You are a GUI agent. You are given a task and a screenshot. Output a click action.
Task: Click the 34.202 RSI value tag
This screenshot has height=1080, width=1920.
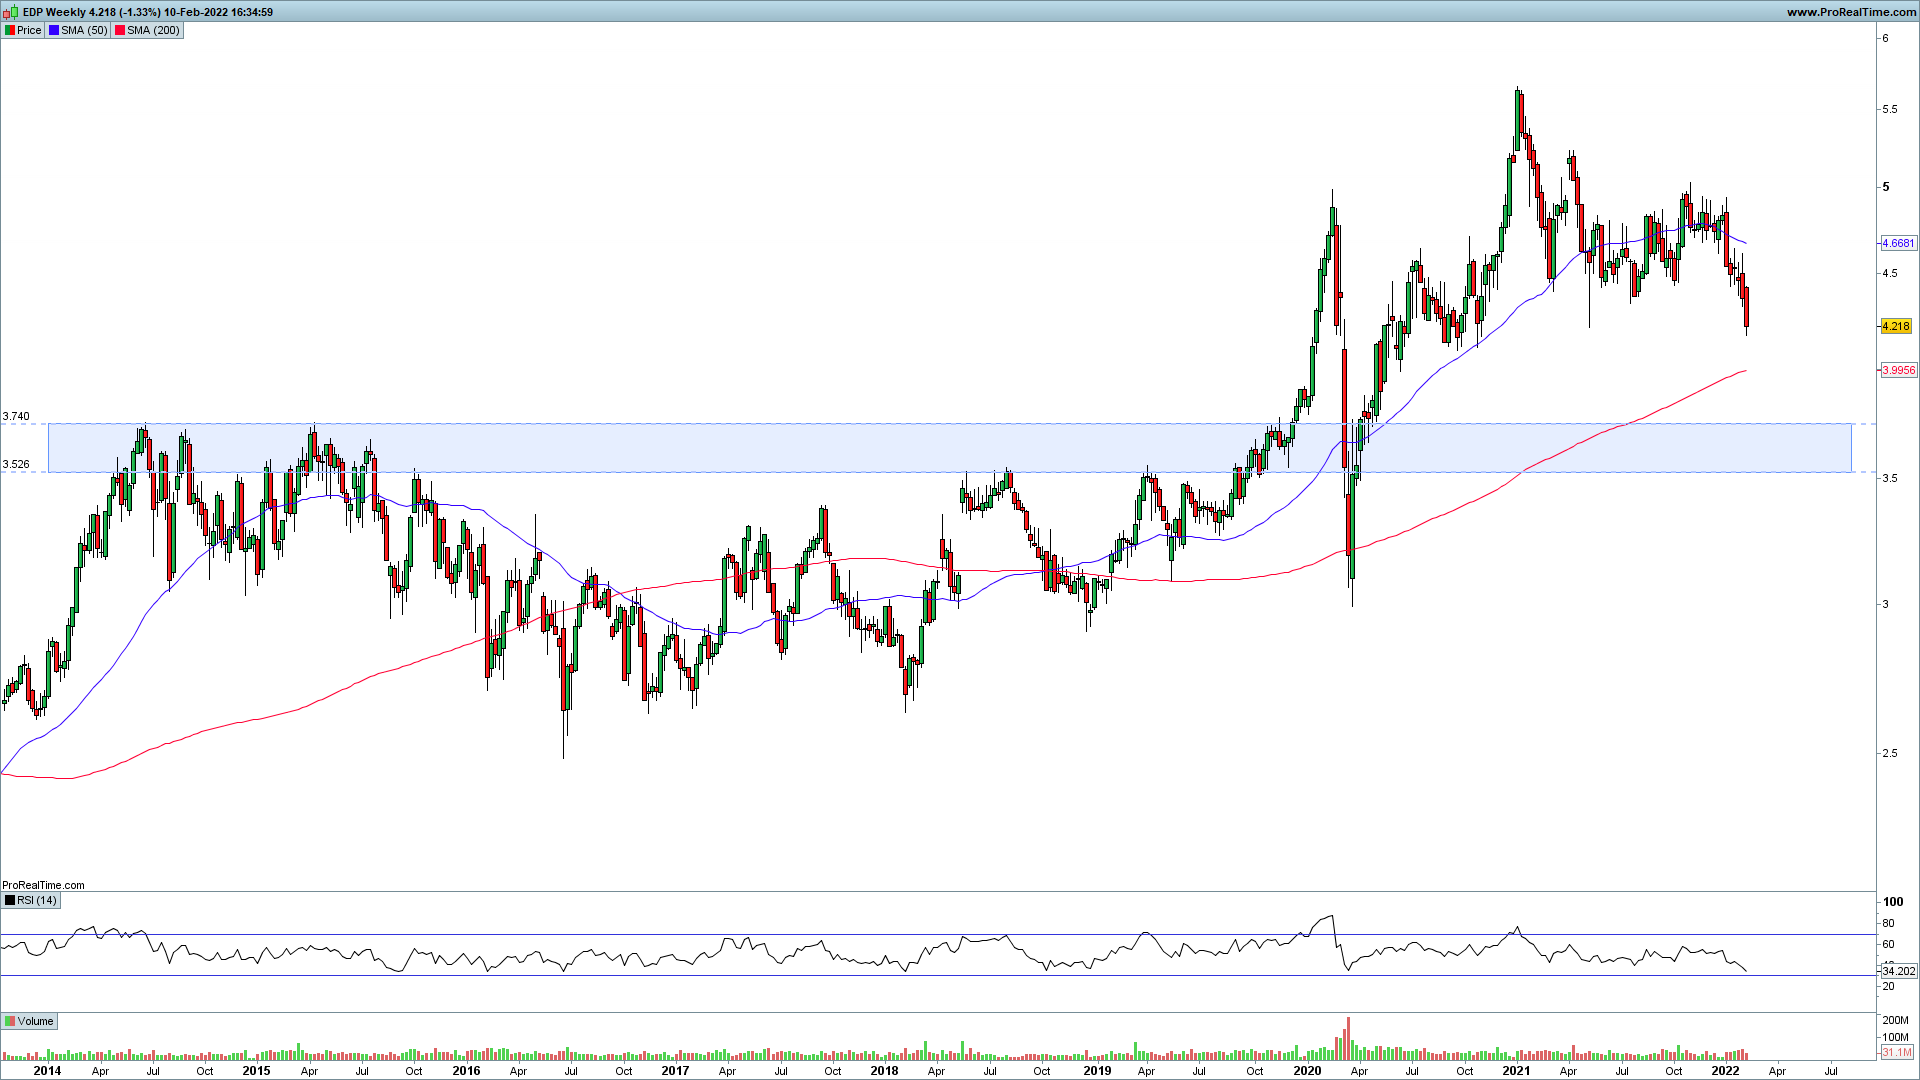tap(1898, 971)
